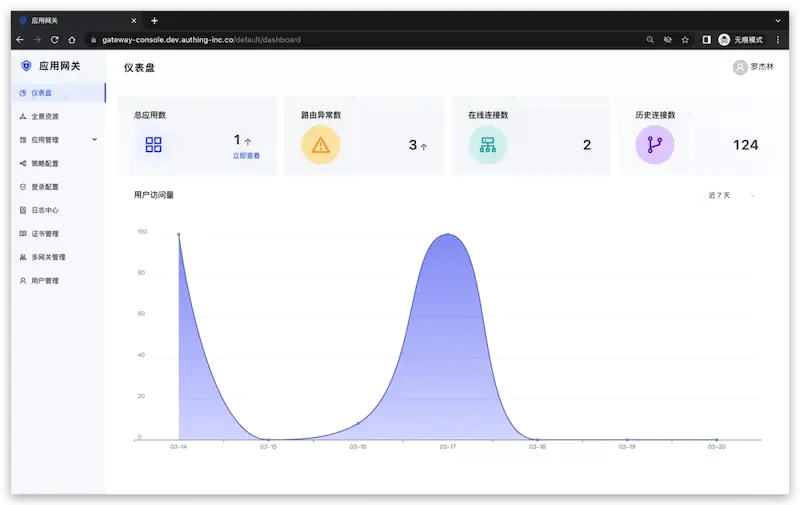The image size is (800, 505).
Task: Click the 策略配置 share-node icon
Action: click(23, 163)
